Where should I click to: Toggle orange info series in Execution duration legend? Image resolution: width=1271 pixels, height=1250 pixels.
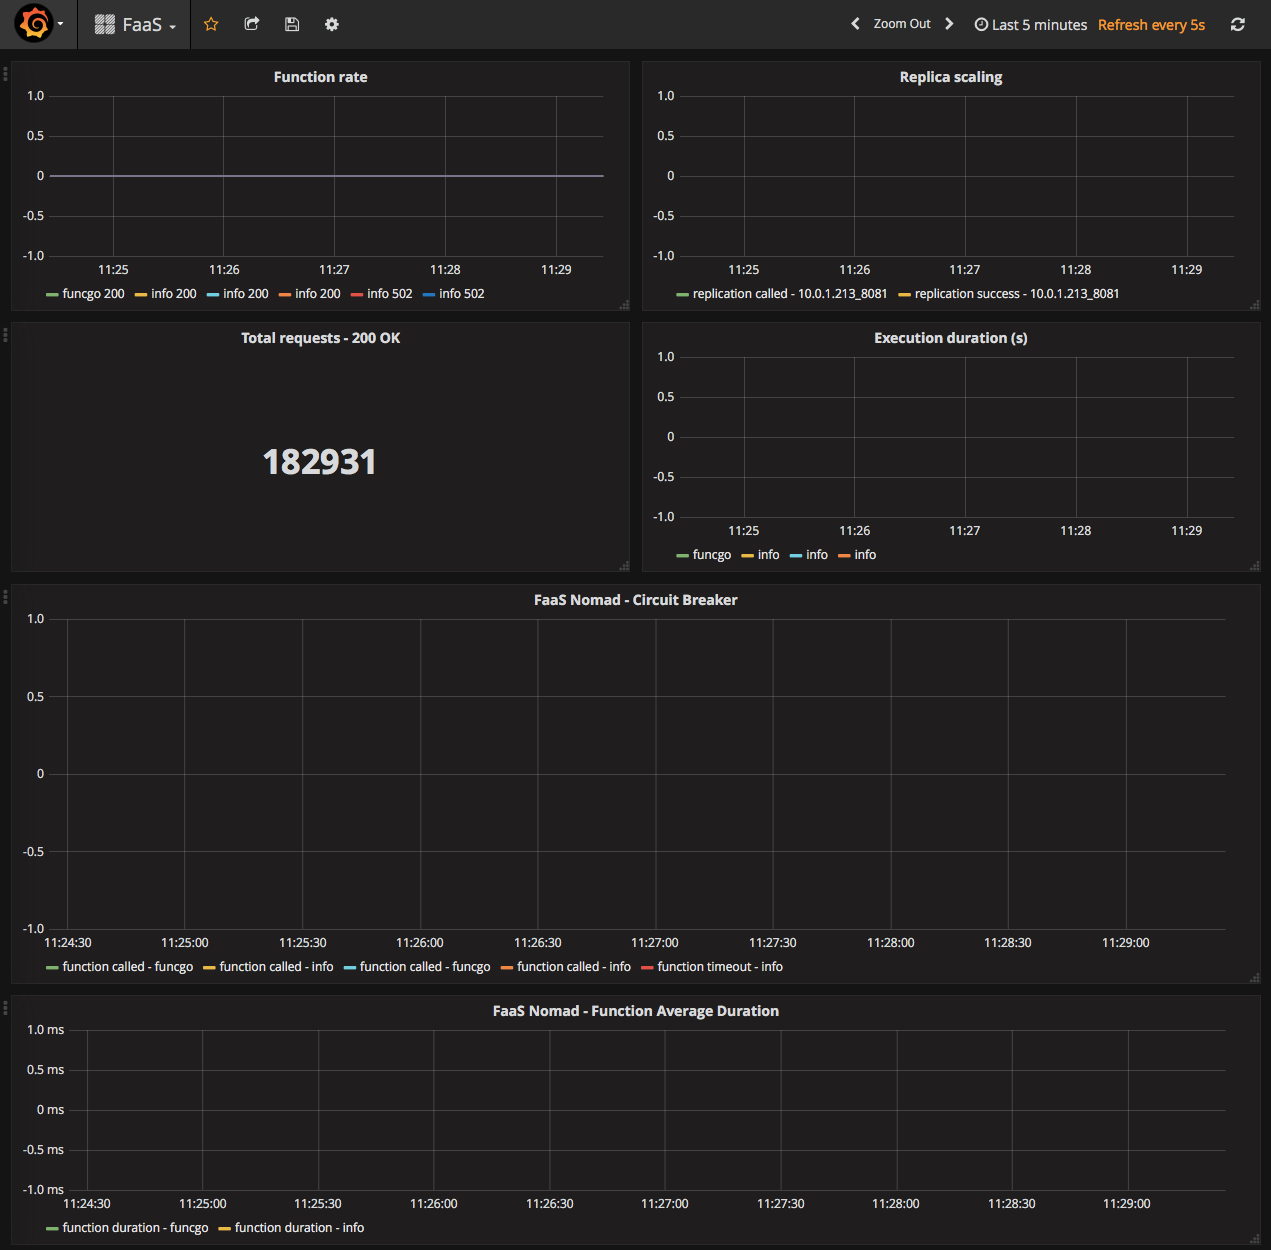865,555
